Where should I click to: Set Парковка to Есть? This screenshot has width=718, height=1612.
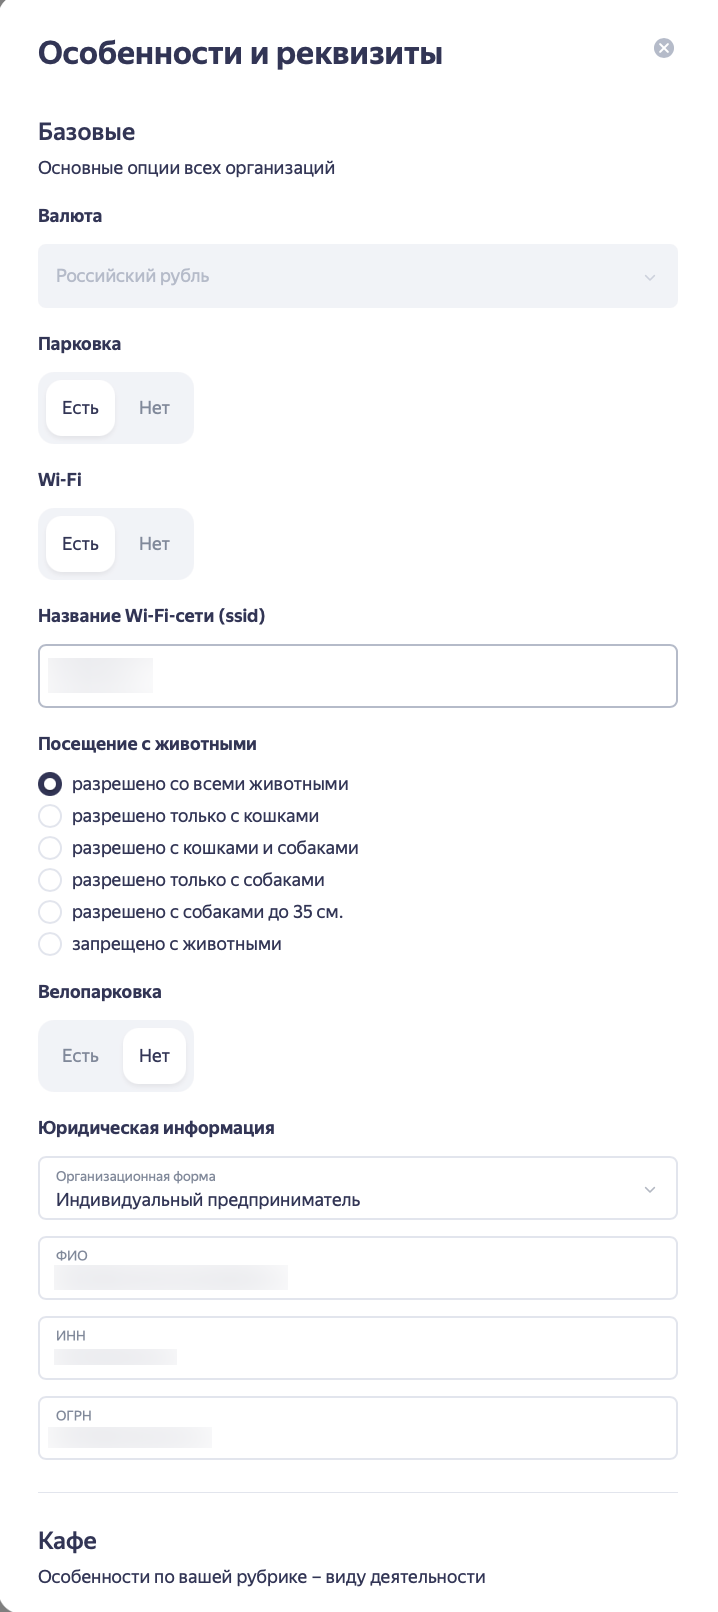(x=80, y=408)
